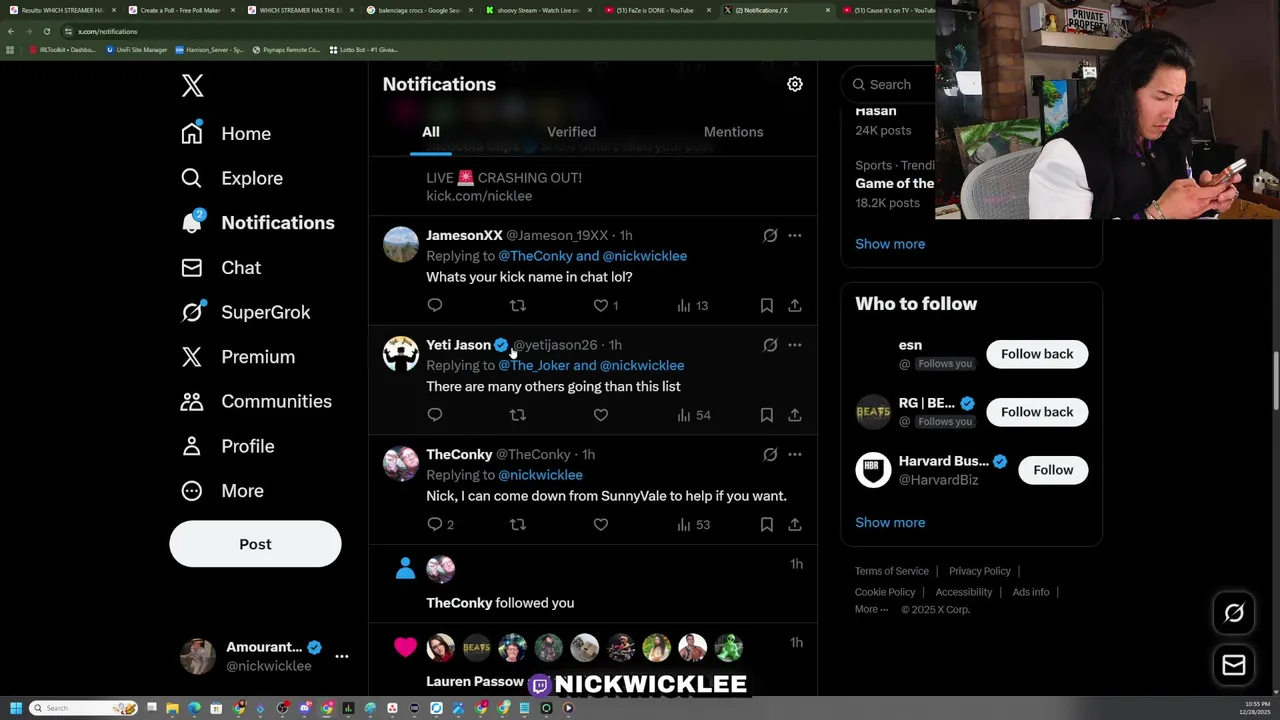
Task: Like Yeti Jason's post
Action: 601,415
